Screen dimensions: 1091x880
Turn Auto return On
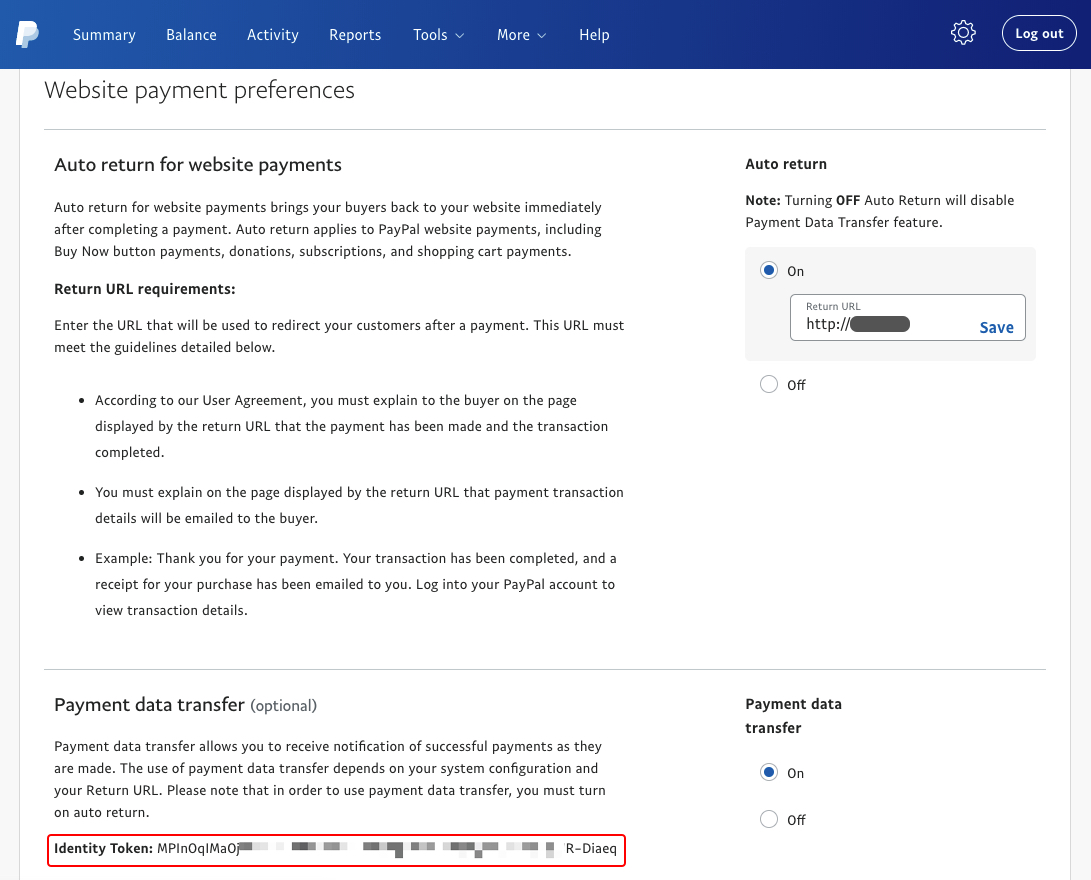769,271
